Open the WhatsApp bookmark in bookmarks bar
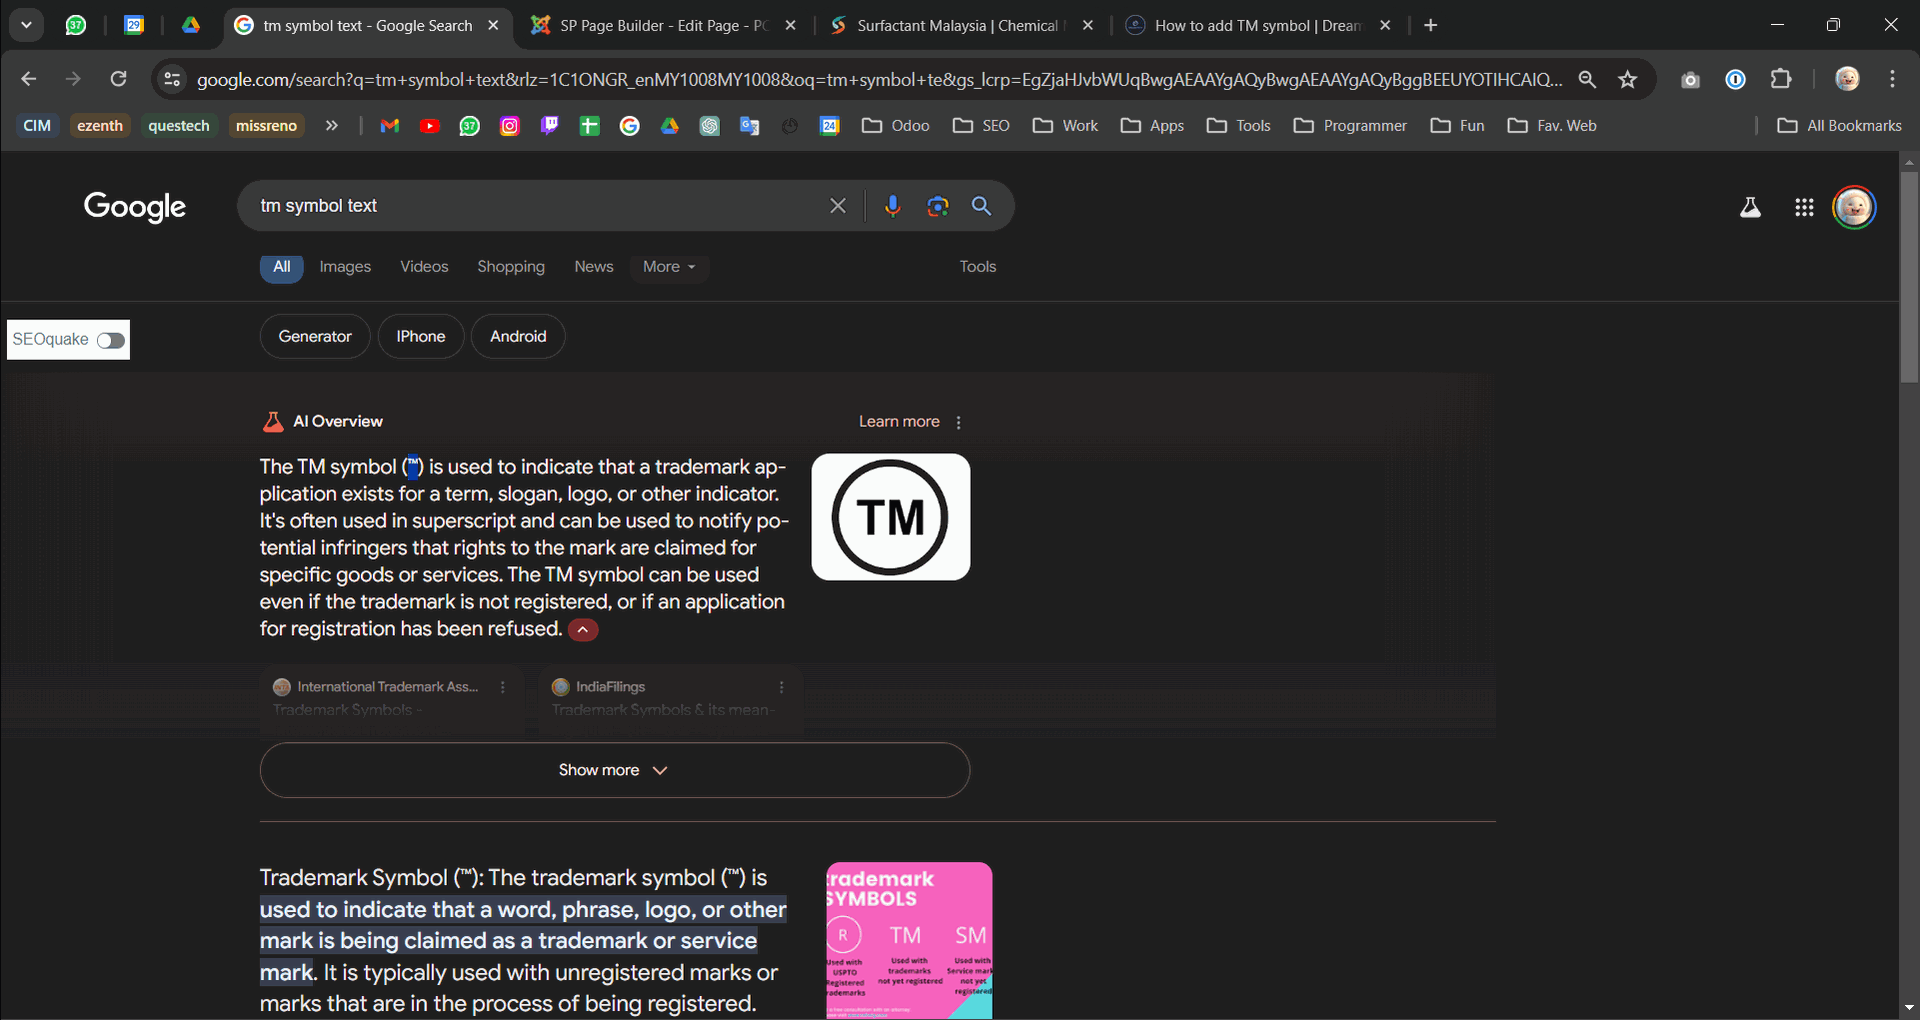Screen dimensions: 1920x1020 (x=470, y=125)
